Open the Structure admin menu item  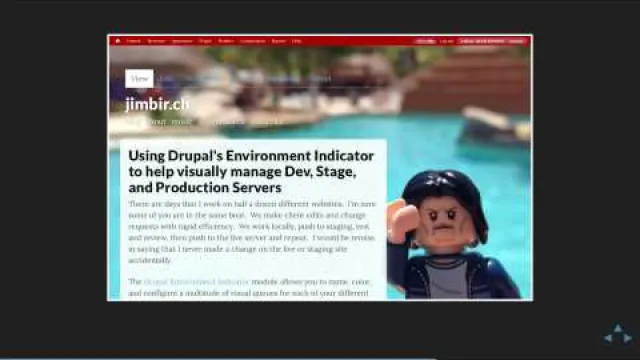coord(156,41)
